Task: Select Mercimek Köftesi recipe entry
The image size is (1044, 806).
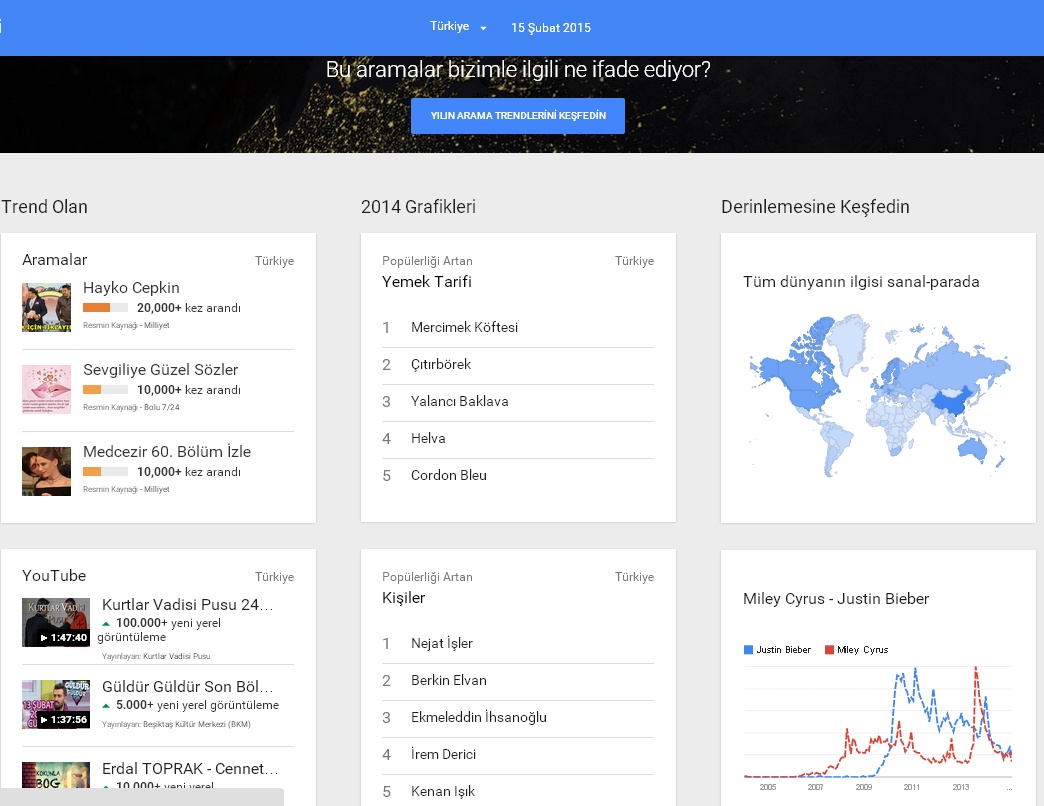Action: 464,327
